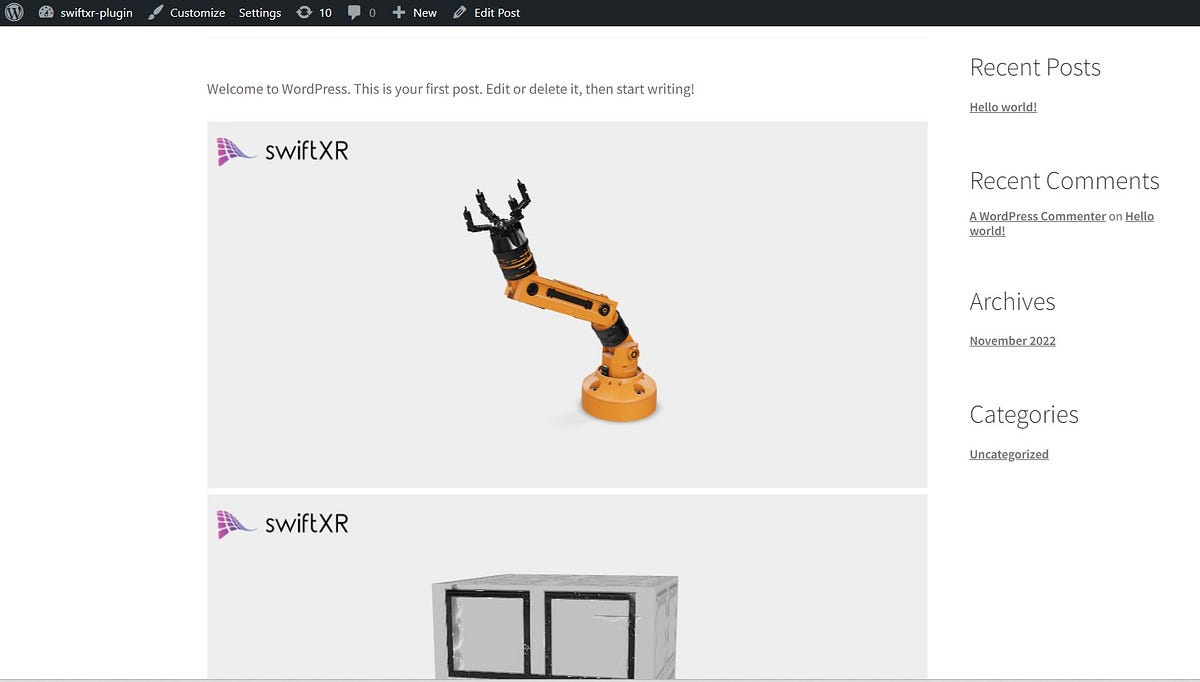Click the swiftxr-plugin site name

pyautogui.click(x=96, y=12)
